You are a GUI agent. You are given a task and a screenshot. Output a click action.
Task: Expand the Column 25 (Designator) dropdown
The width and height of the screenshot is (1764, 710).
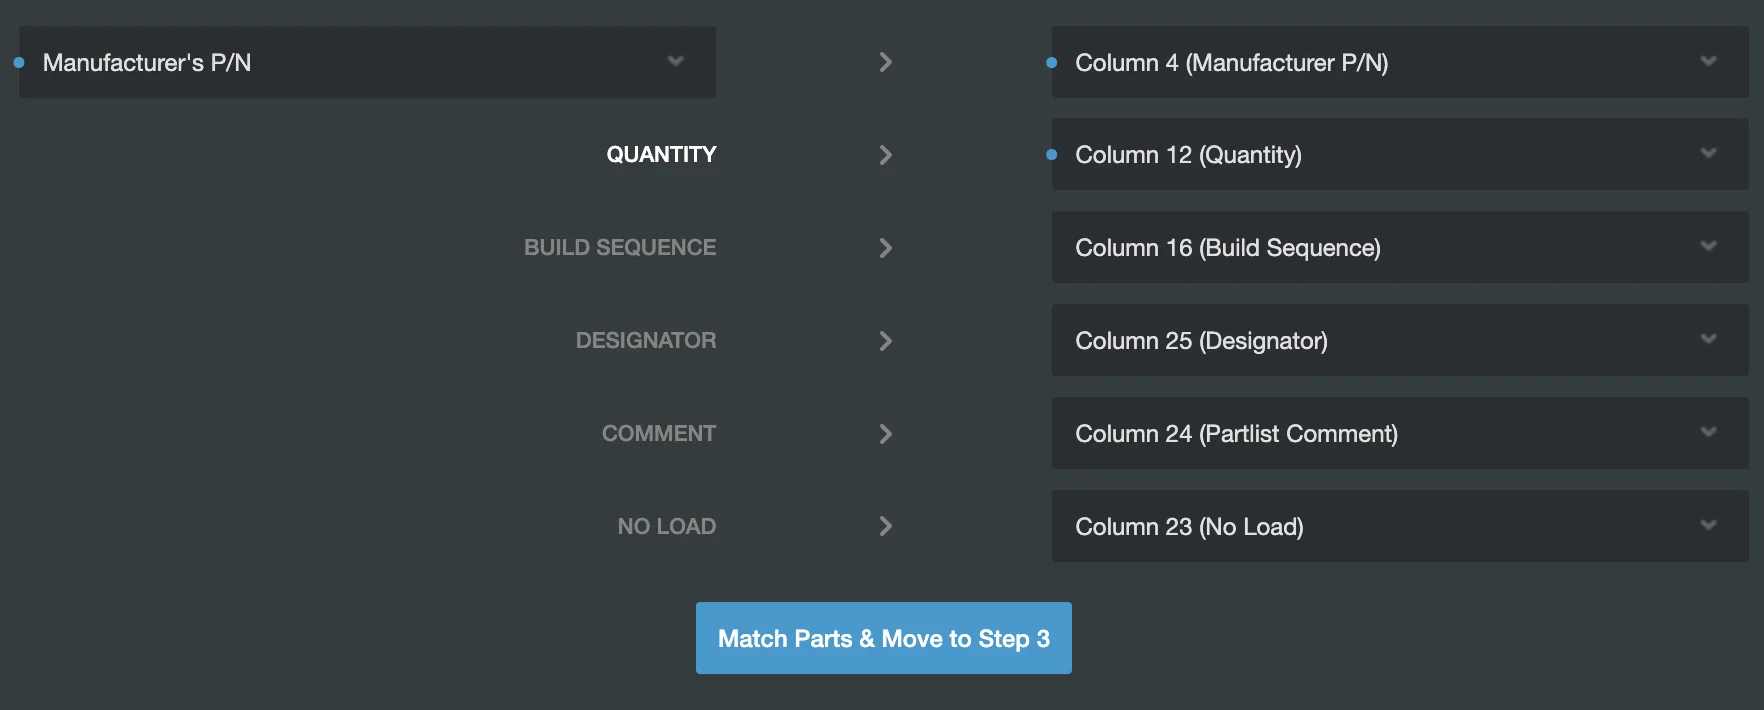pyautogui.click(x=1399, y=341)
